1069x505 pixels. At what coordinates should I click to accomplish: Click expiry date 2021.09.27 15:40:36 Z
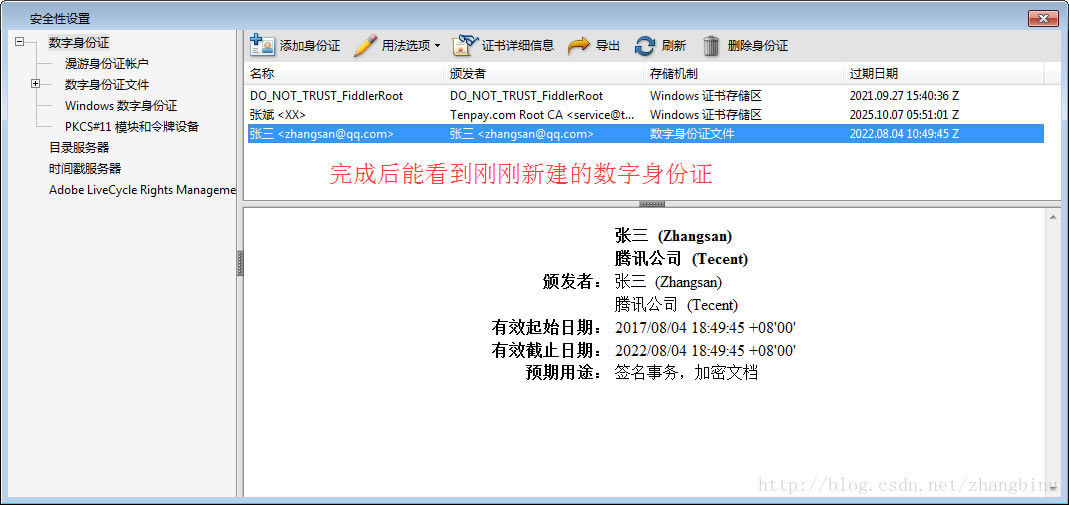pyautogui.click(x=904, y=96)
